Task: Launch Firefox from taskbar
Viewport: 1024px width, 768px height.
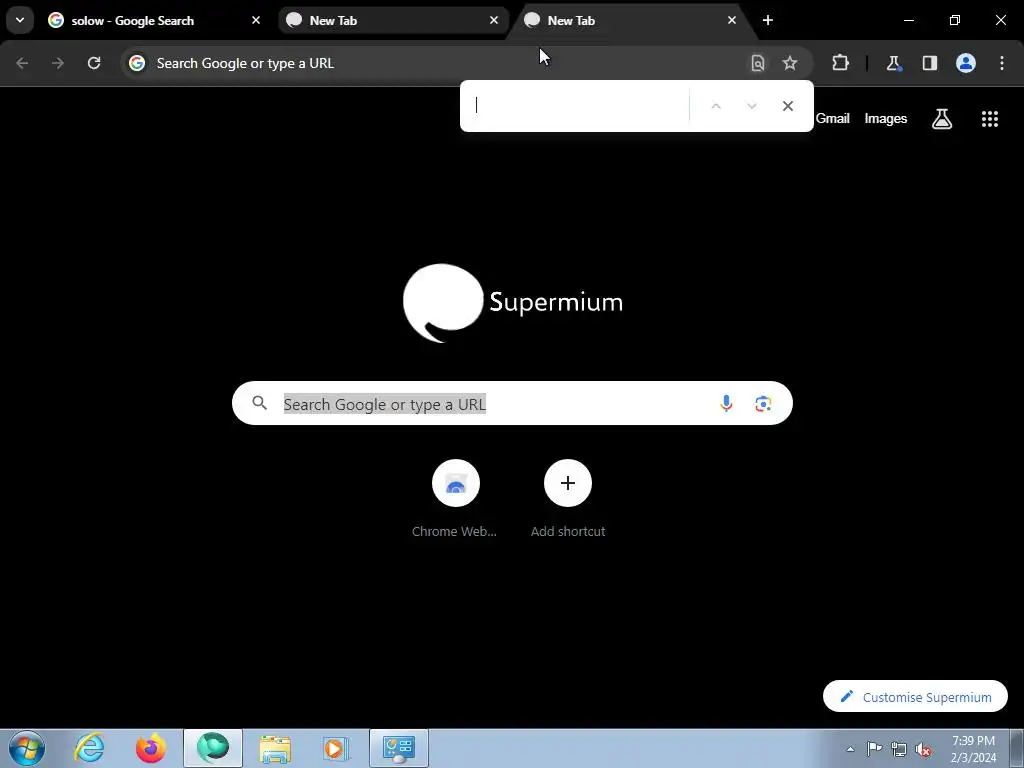Action: pyautogui.click(x=150, y=748)
